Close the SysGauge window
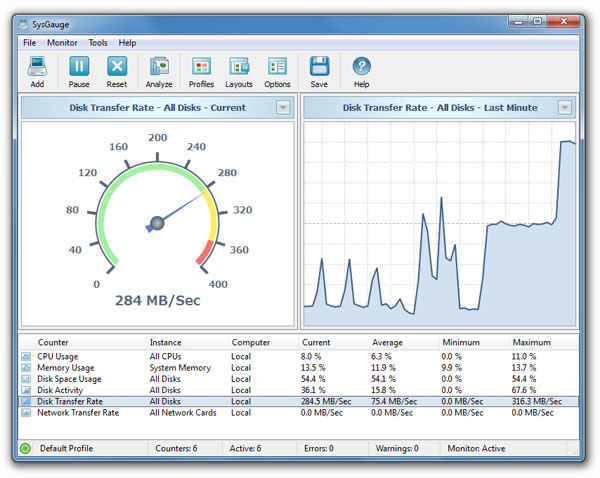This screenshot has height=478, width=600. pos(563,21)
